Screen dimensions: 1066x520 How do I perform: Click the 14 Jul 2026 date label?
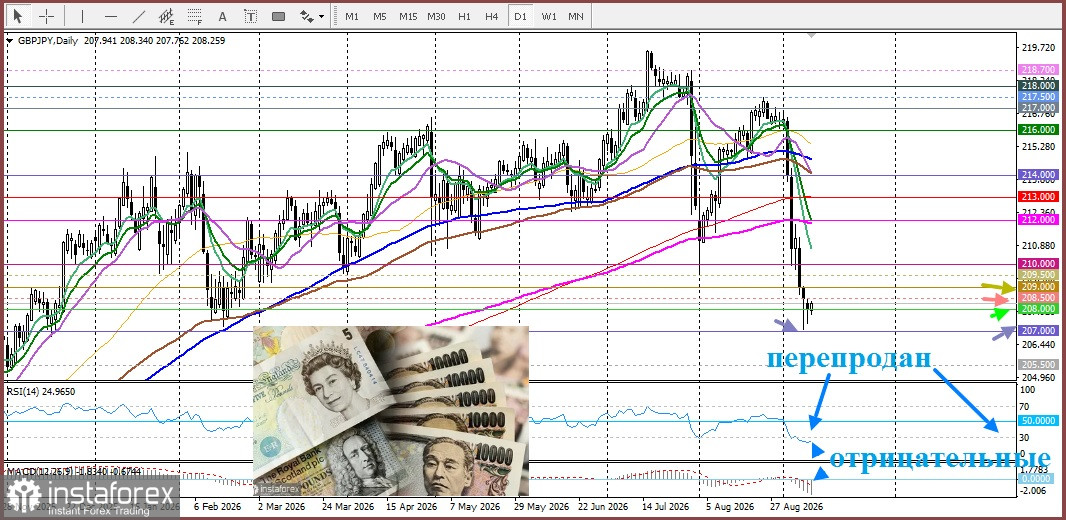tap(664, 507)
